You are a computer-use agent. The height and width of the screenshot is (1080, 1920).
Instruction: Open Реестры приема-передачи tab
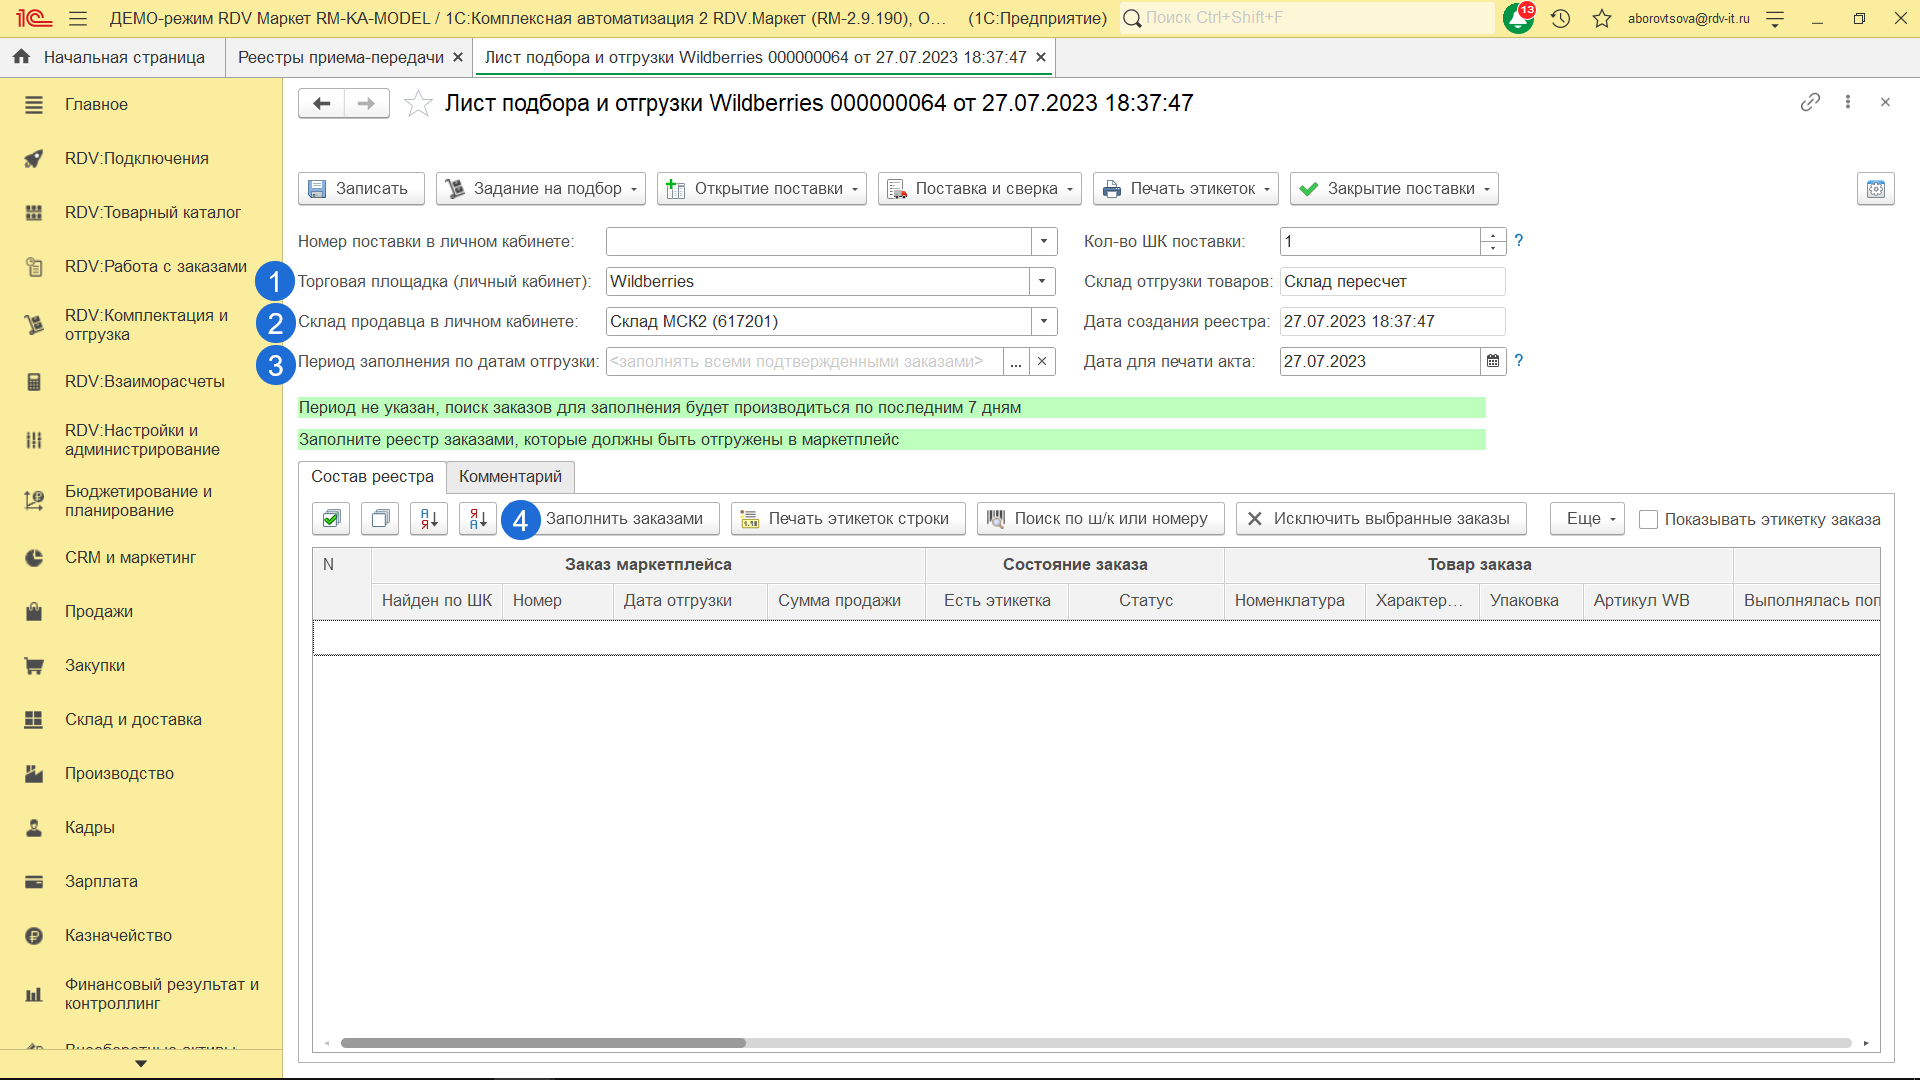[x=340, y=57]
